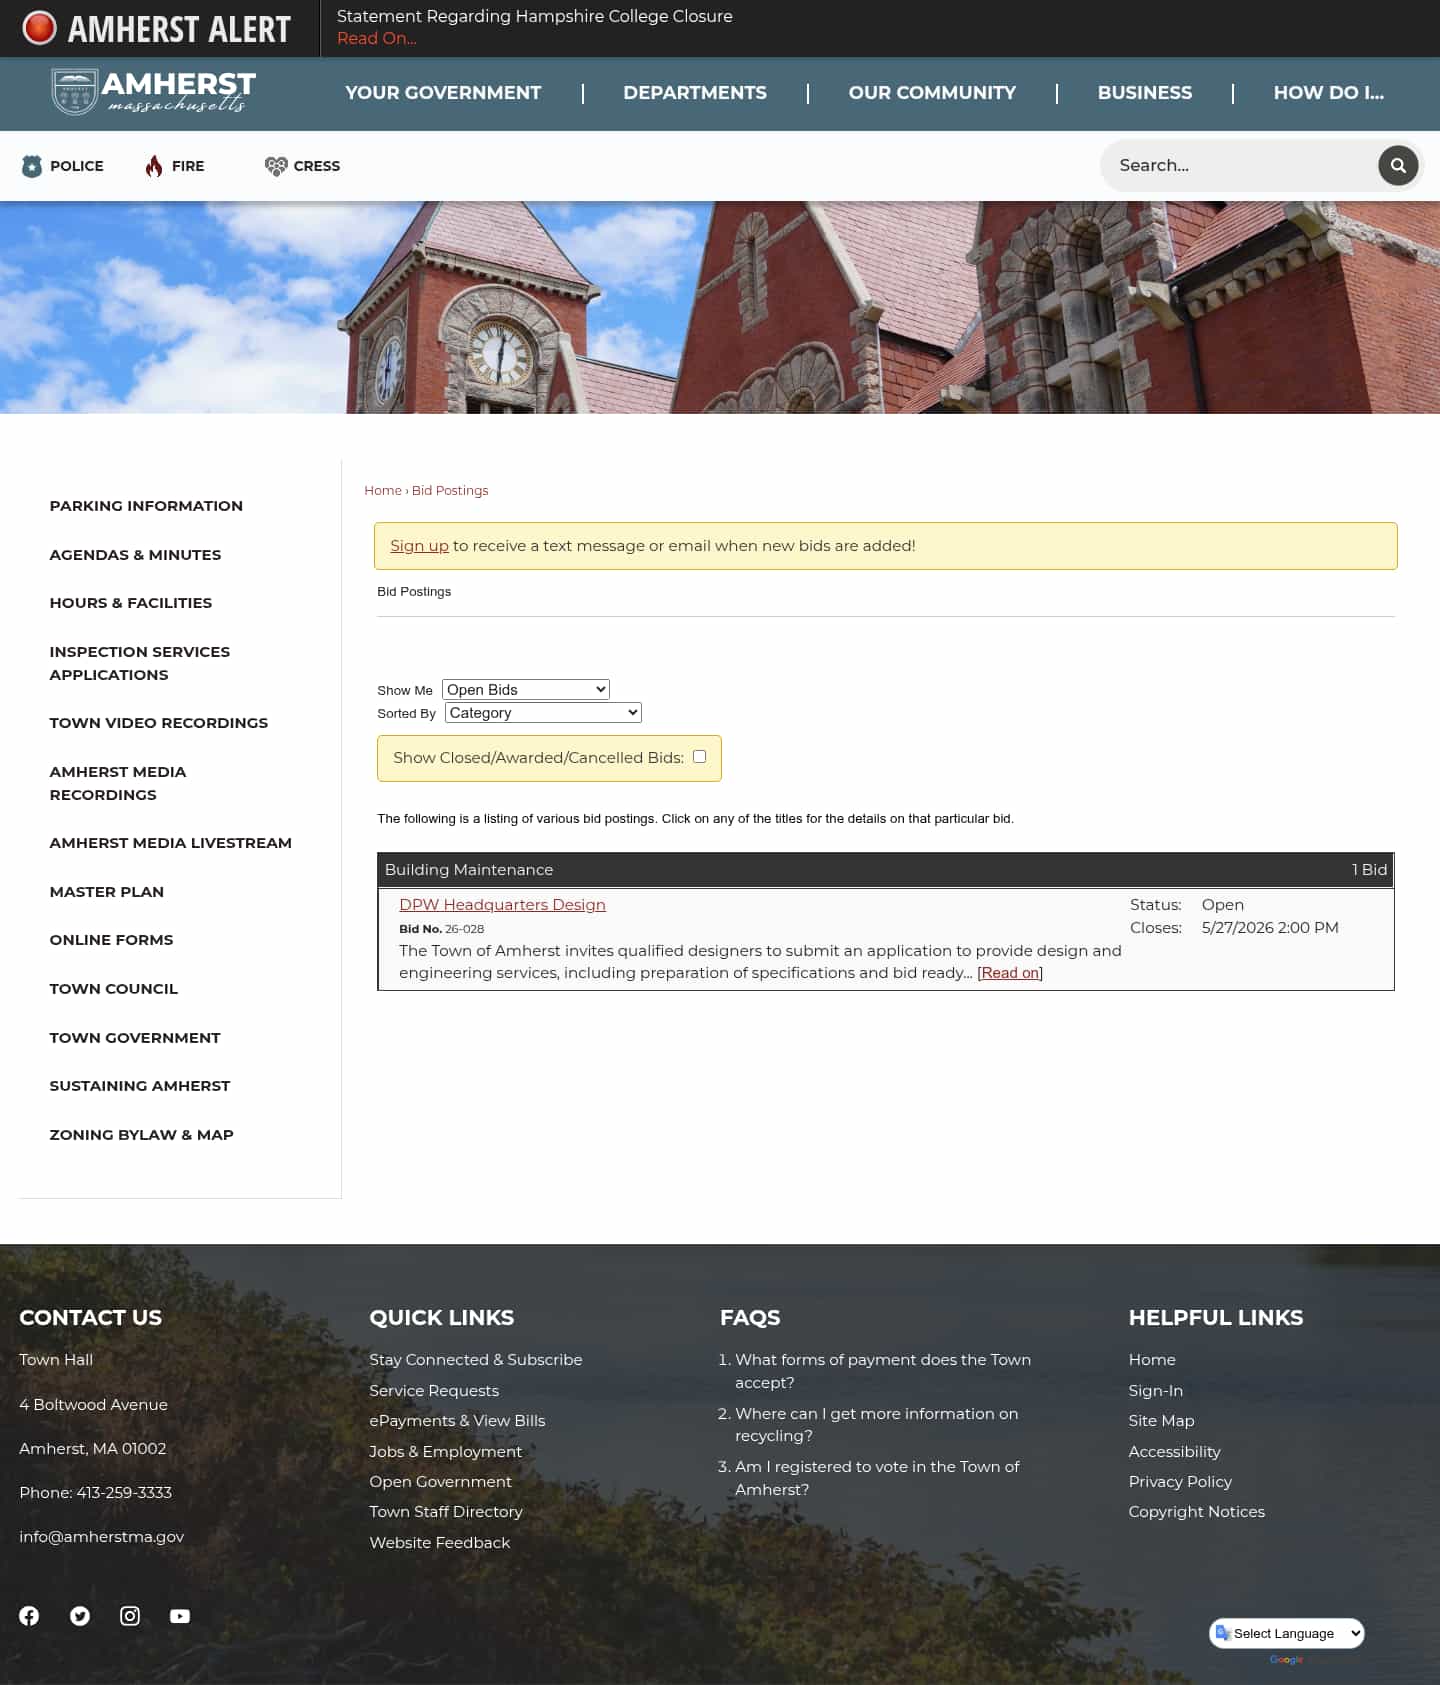Open the Instagram page icon

[130, 1616]
